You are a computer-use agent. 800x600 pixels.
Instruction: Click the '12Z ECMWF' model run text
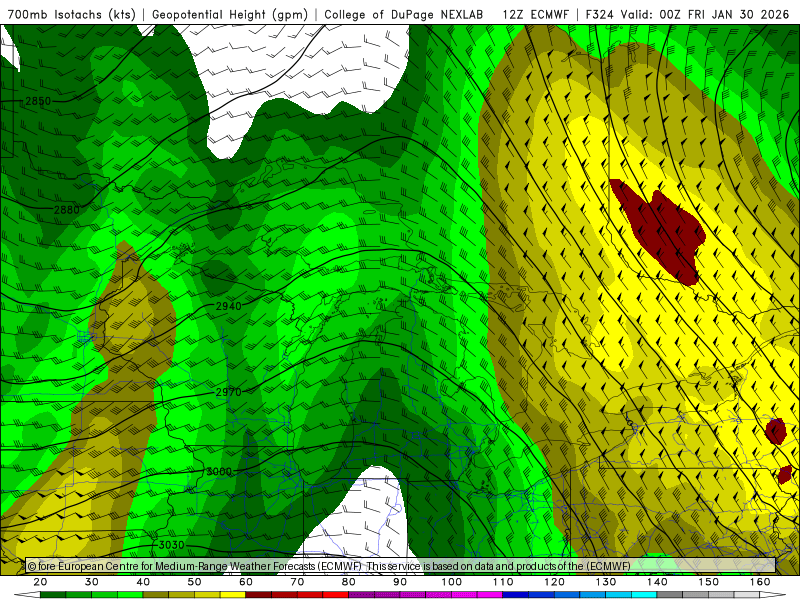(x=535, y=15)
